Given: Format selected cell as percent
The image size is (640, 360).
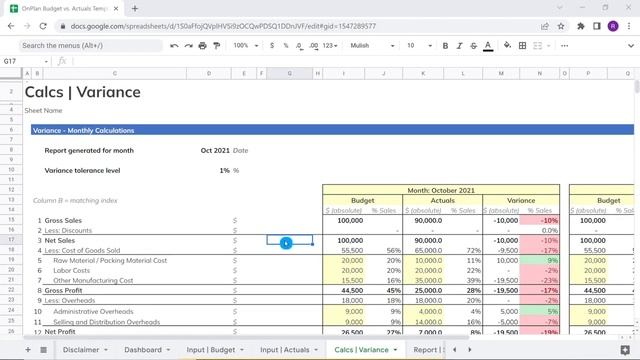Looking at the screenshot, I should (x=286, y=46).
